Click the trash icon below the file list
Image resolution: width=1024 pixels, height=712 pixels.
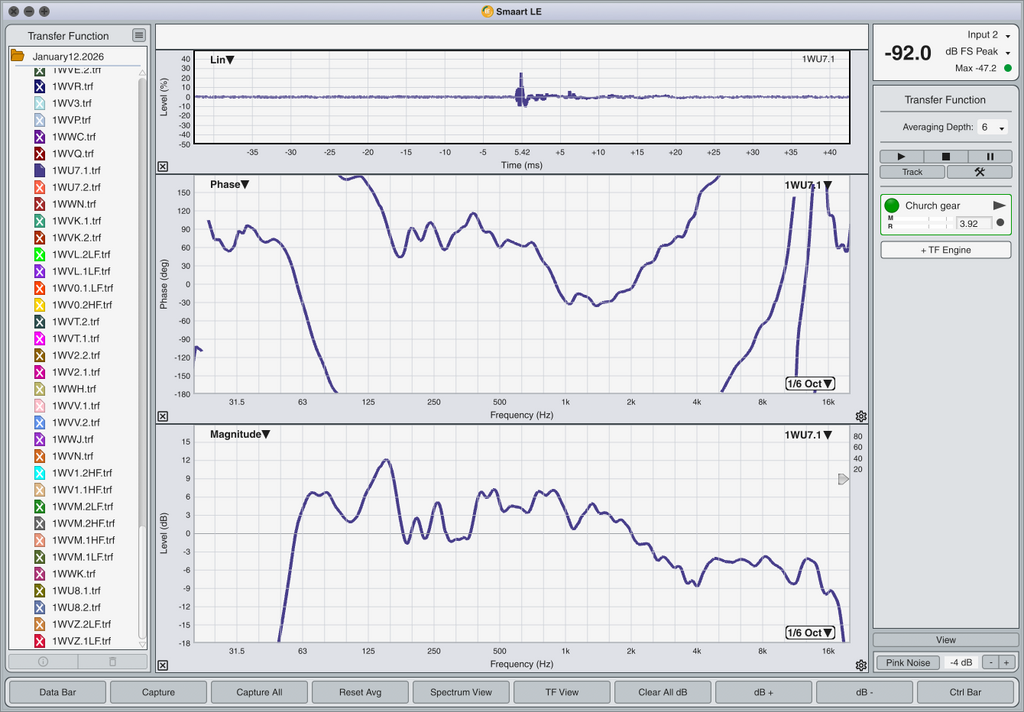[x=112, y=661]
